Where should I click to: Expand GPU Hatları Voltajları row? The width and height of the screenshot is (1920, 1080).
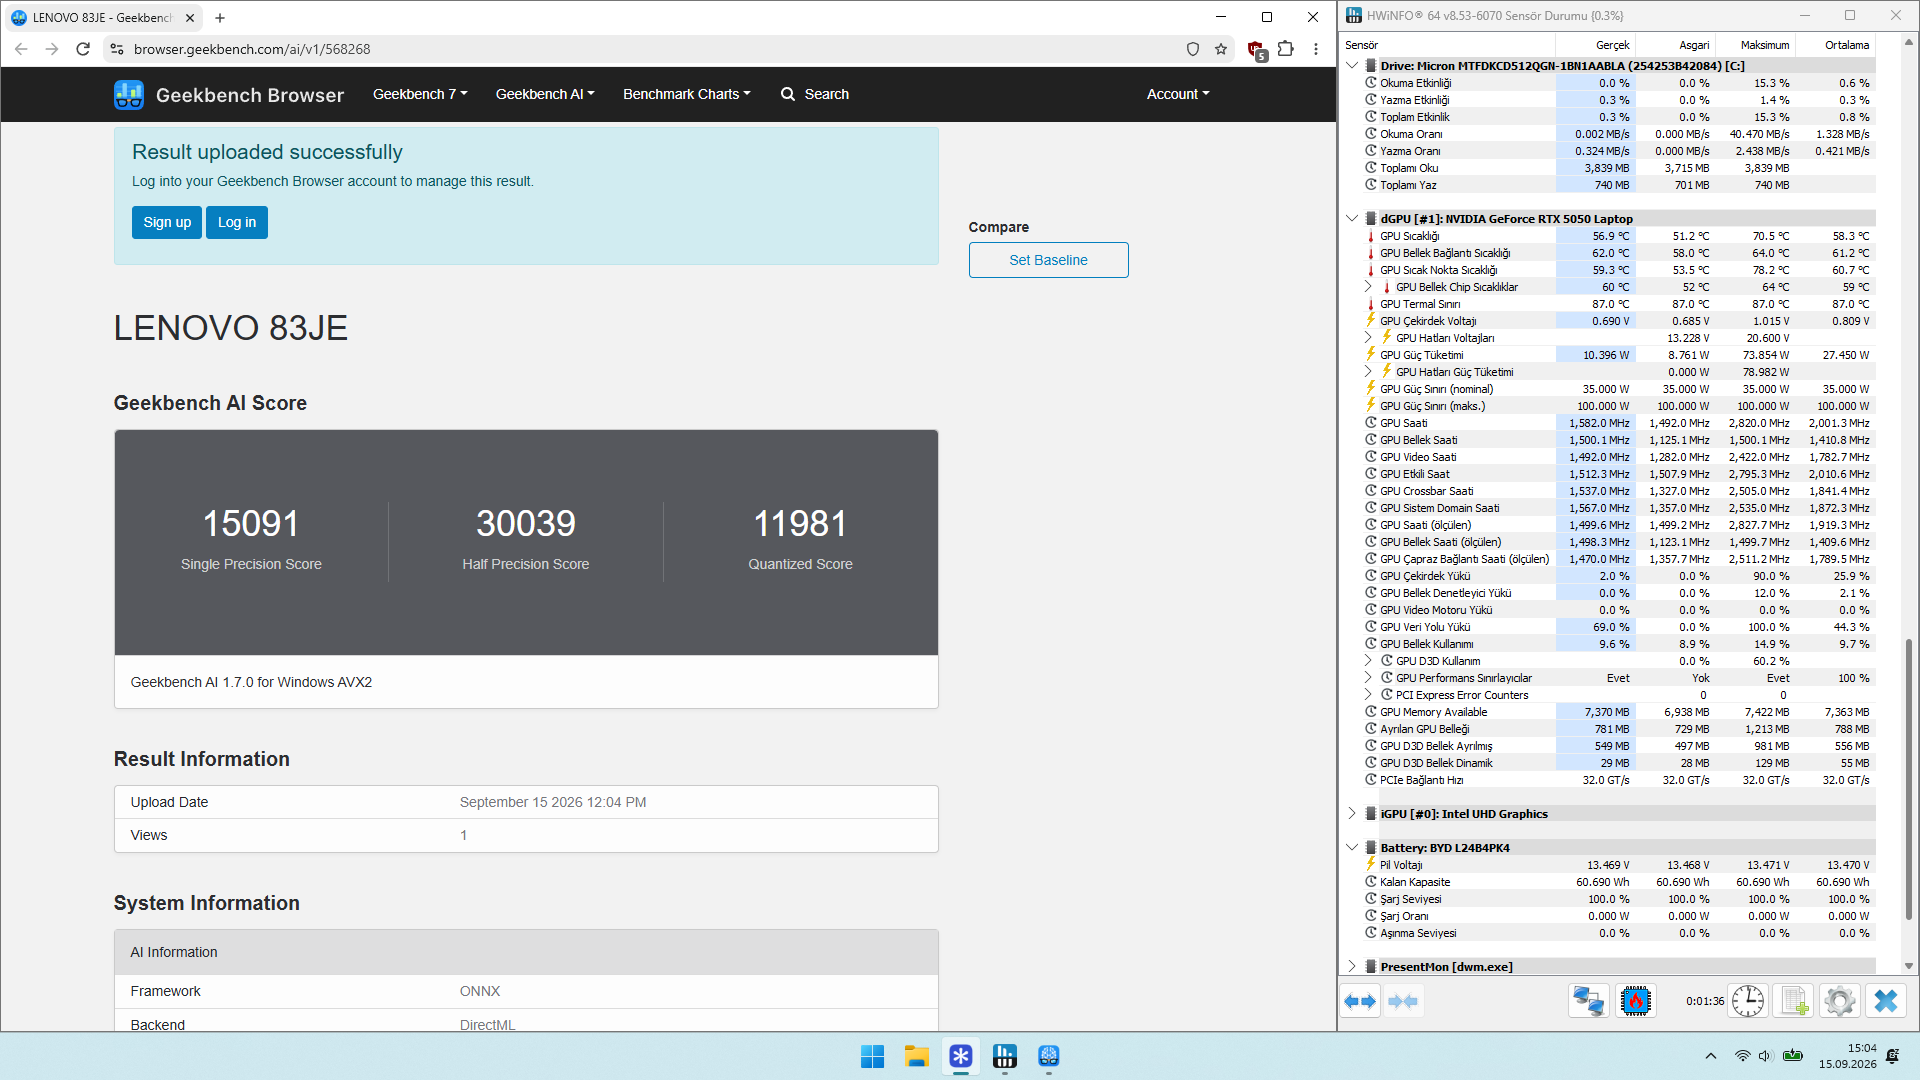(x=1369, y=338)
